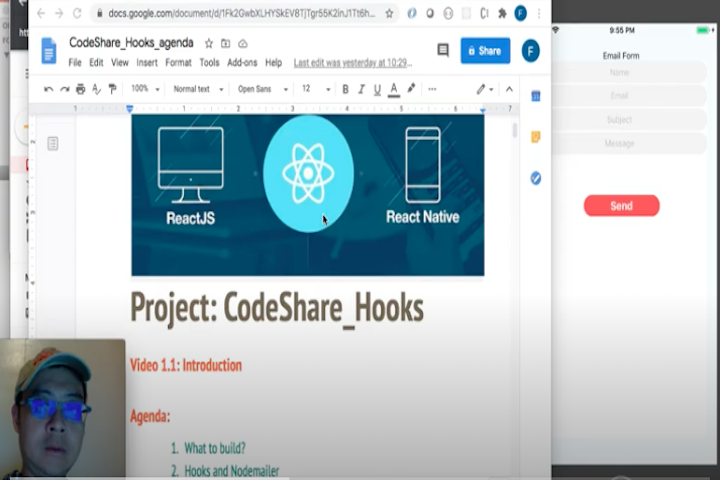
Task: Open the Tools menu
Action: [209, 62]
